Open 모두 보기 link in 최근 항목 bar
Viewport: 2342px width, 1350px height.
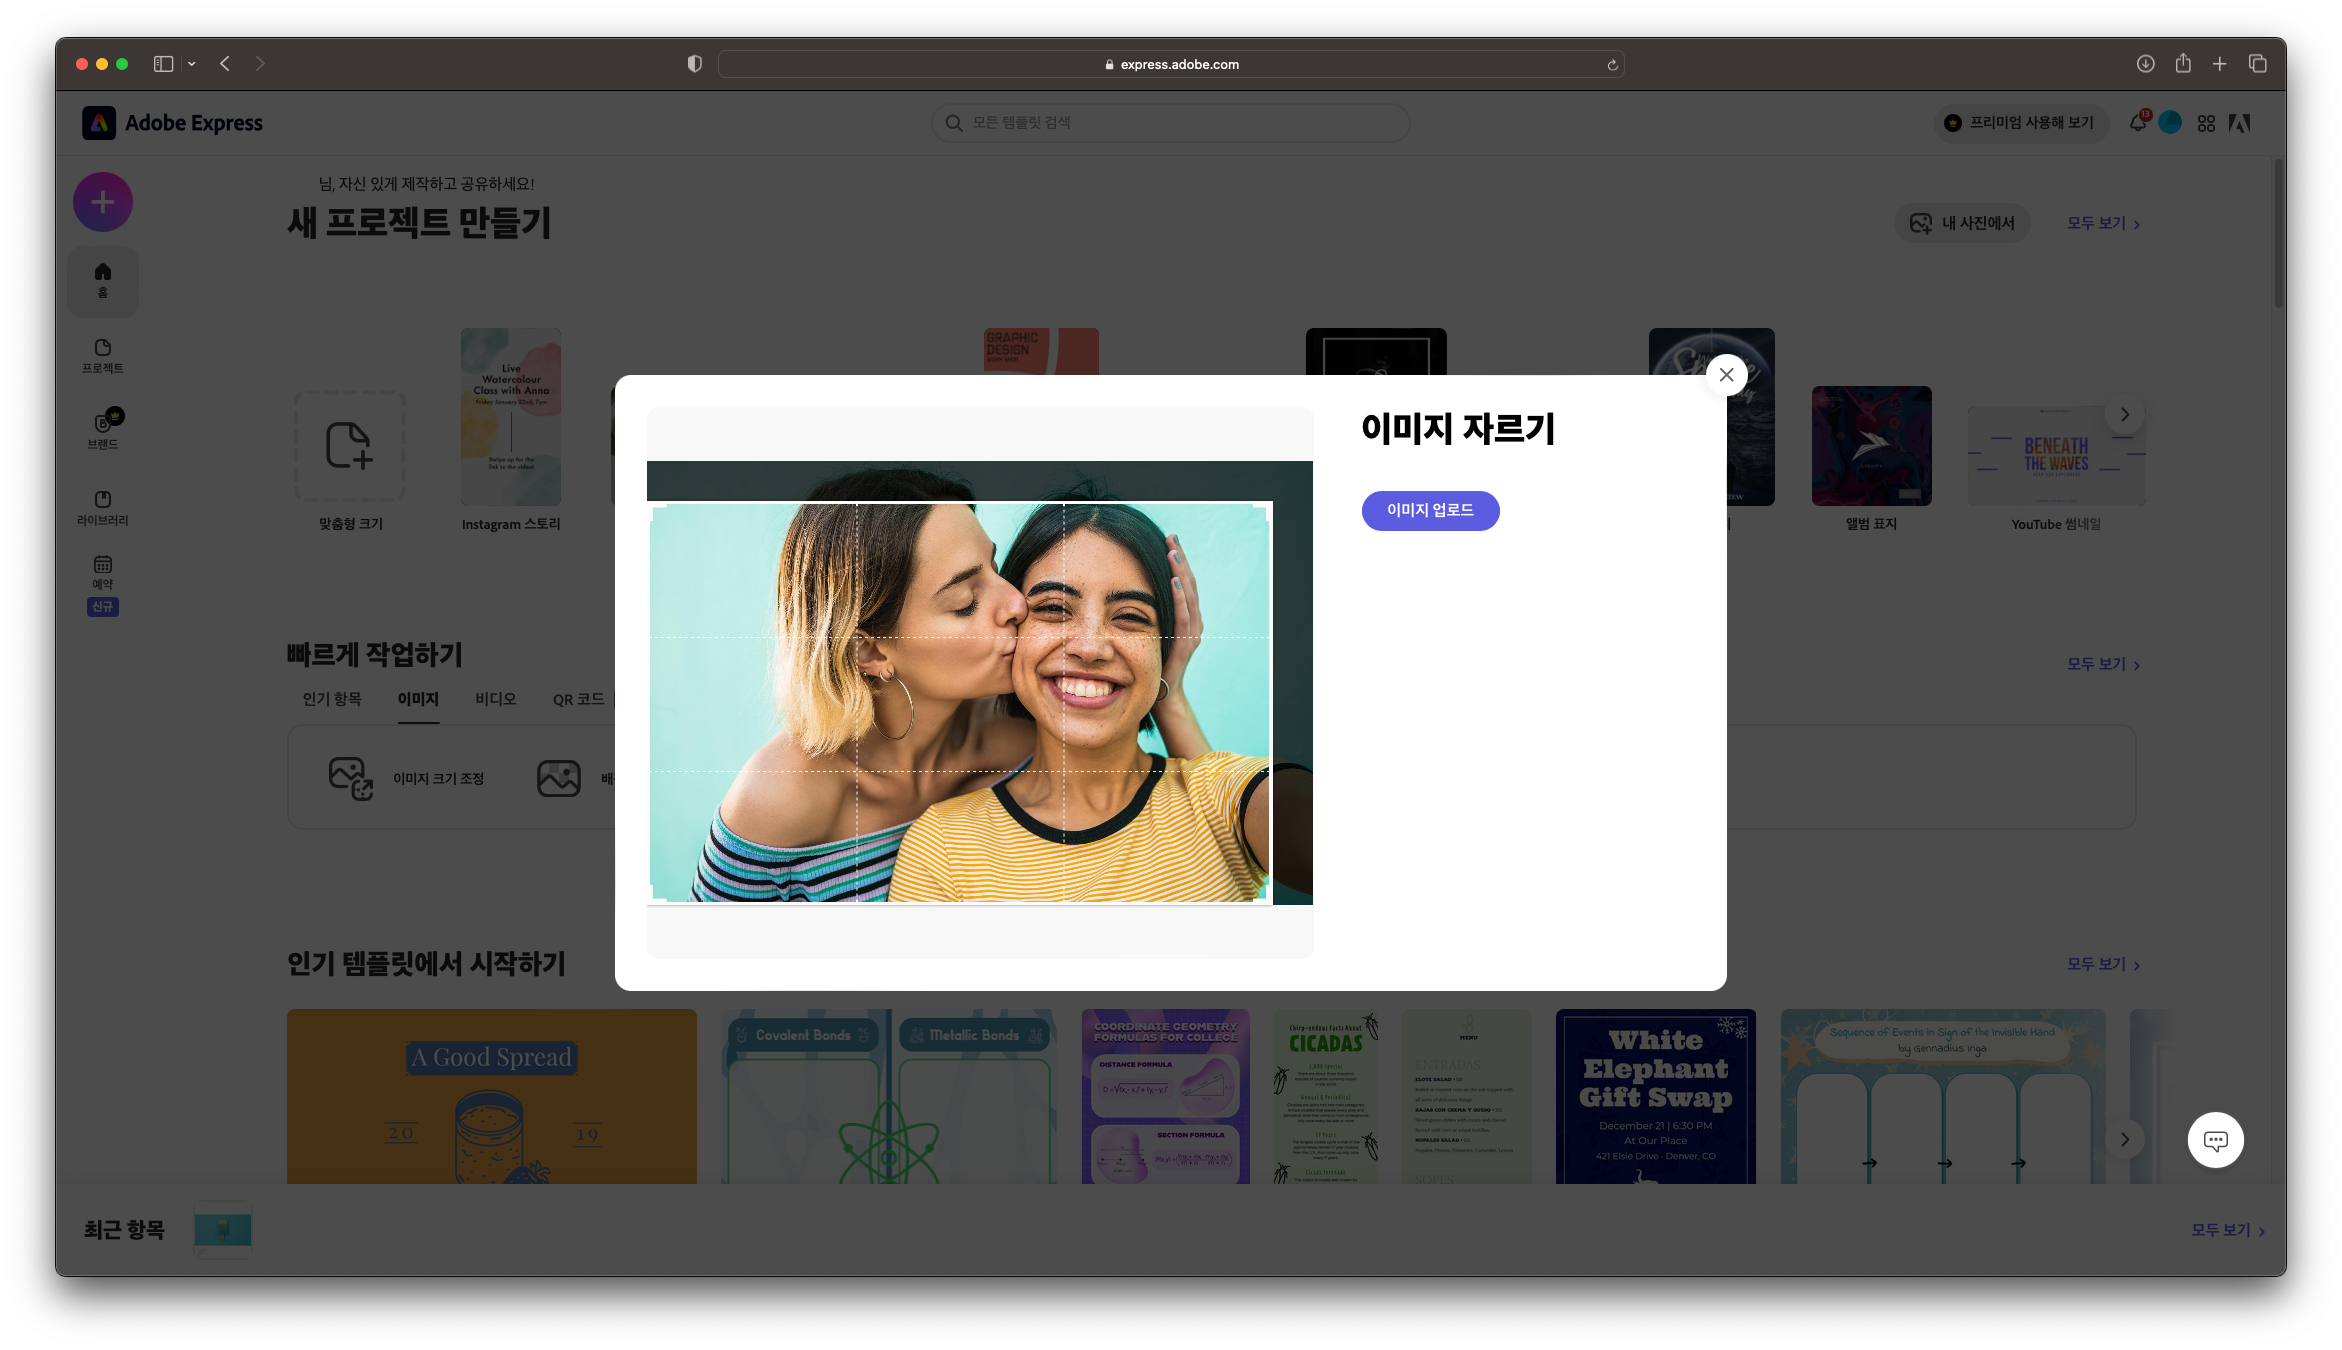pyautogui.click(x=2227, y=1230)
